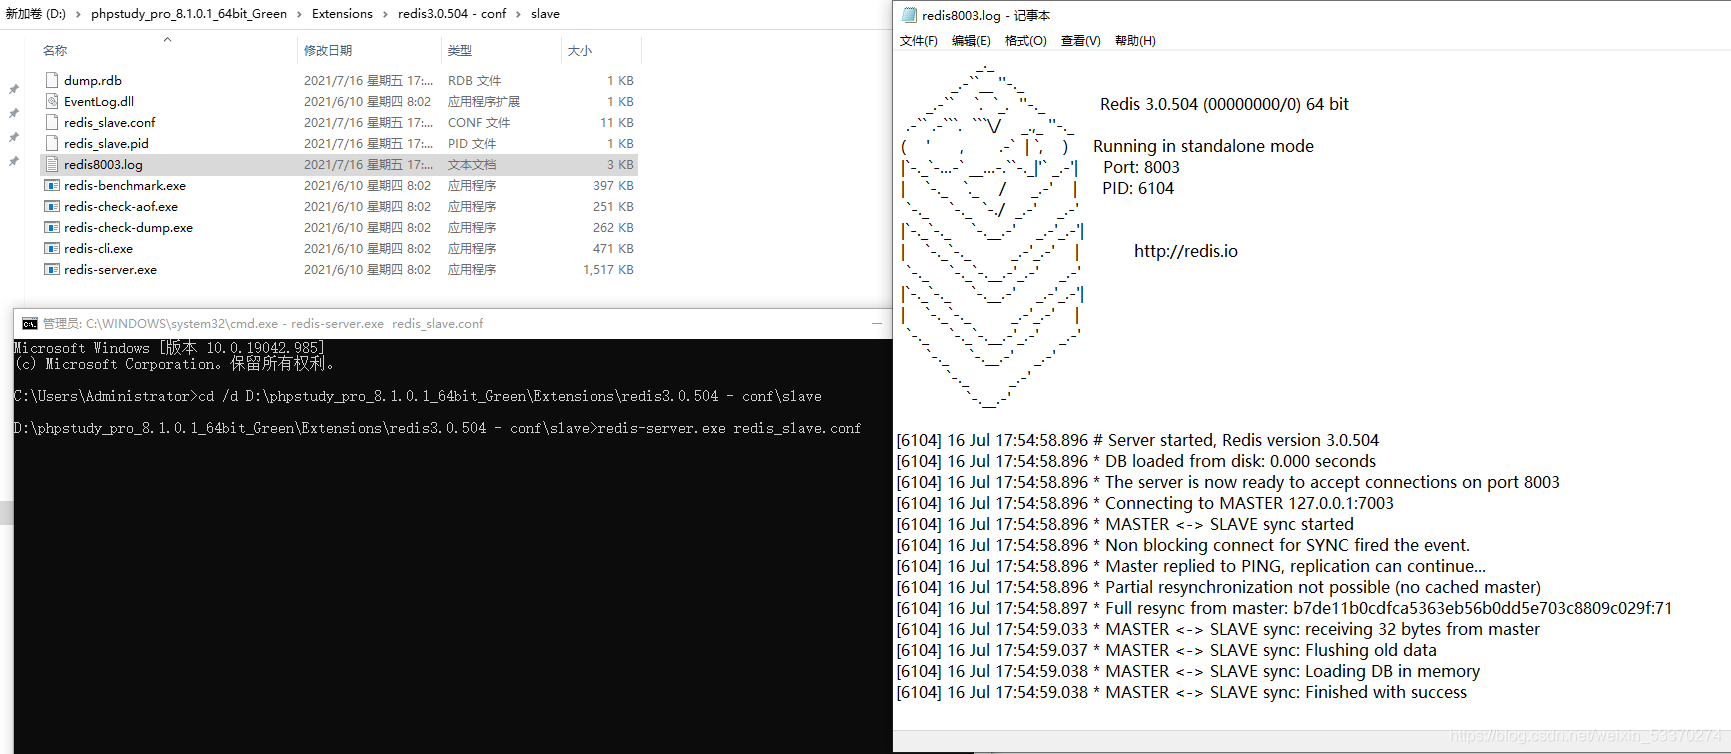The width and height of the screenshot is (1731, 754).
Task: Open the 格式(O) menu in Notepad
Action: click(x=1026, y=41)
